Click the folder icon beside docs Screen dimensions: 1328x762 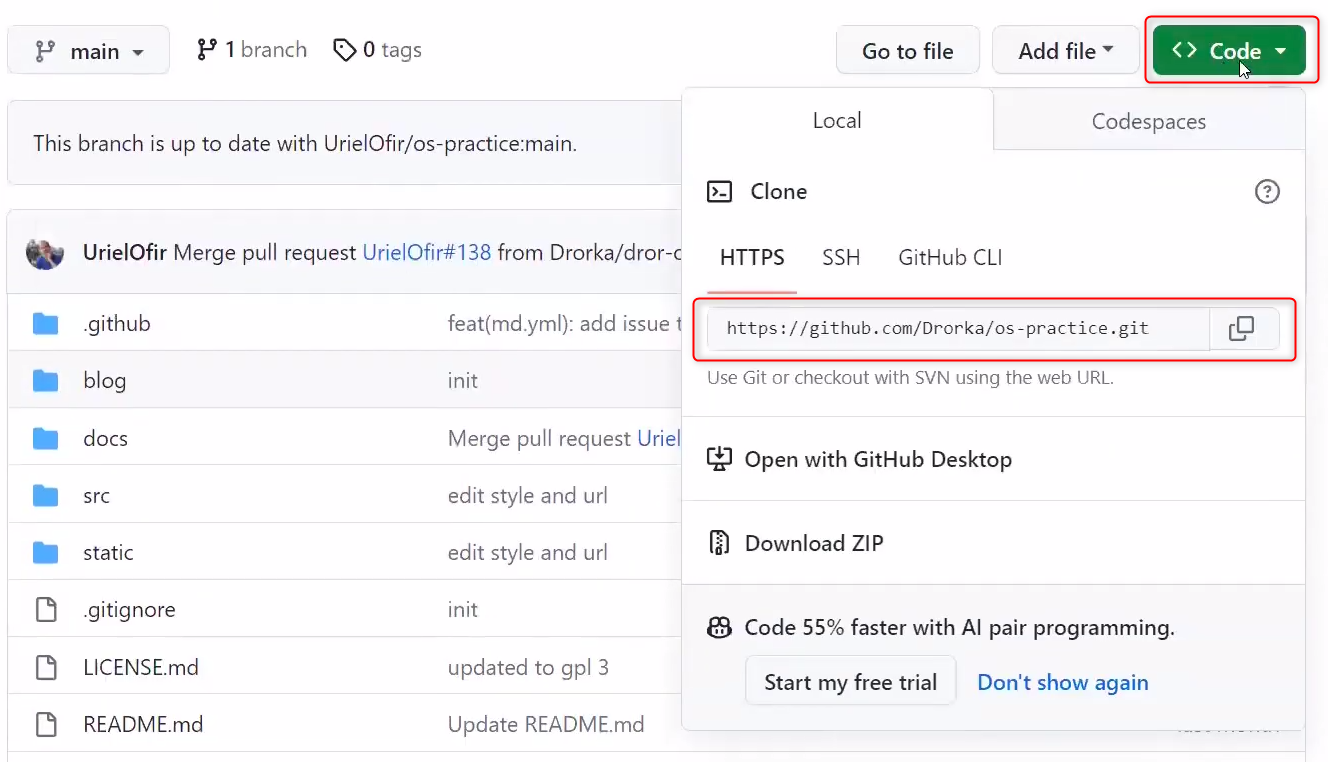[x=46, y=438]
